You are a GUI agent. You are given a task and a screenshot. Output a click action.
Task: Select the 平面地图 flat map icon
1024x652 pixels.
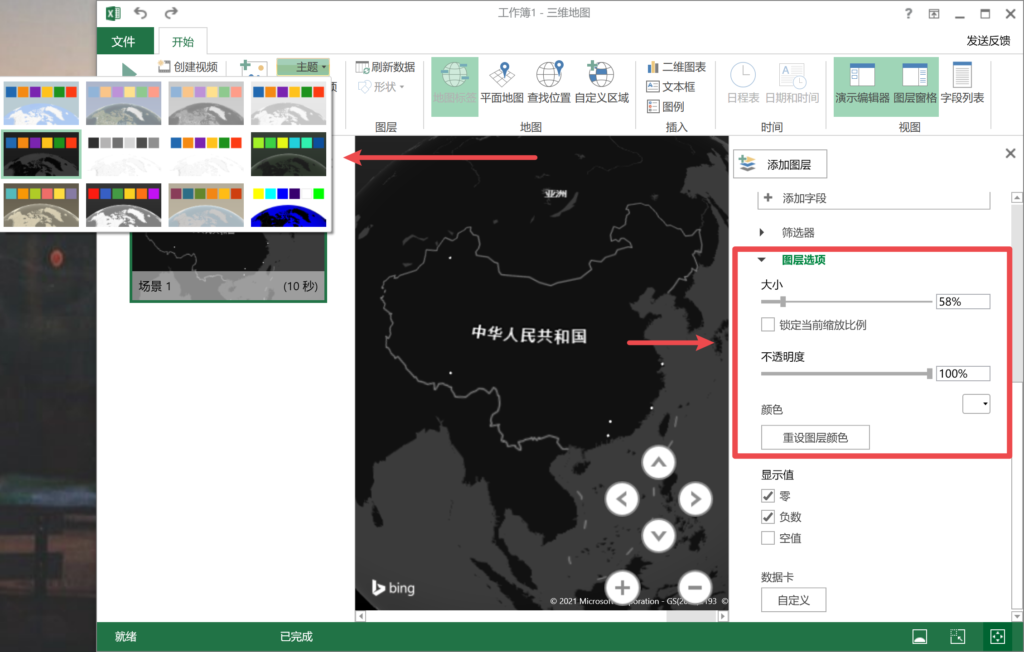coord(502,83)
